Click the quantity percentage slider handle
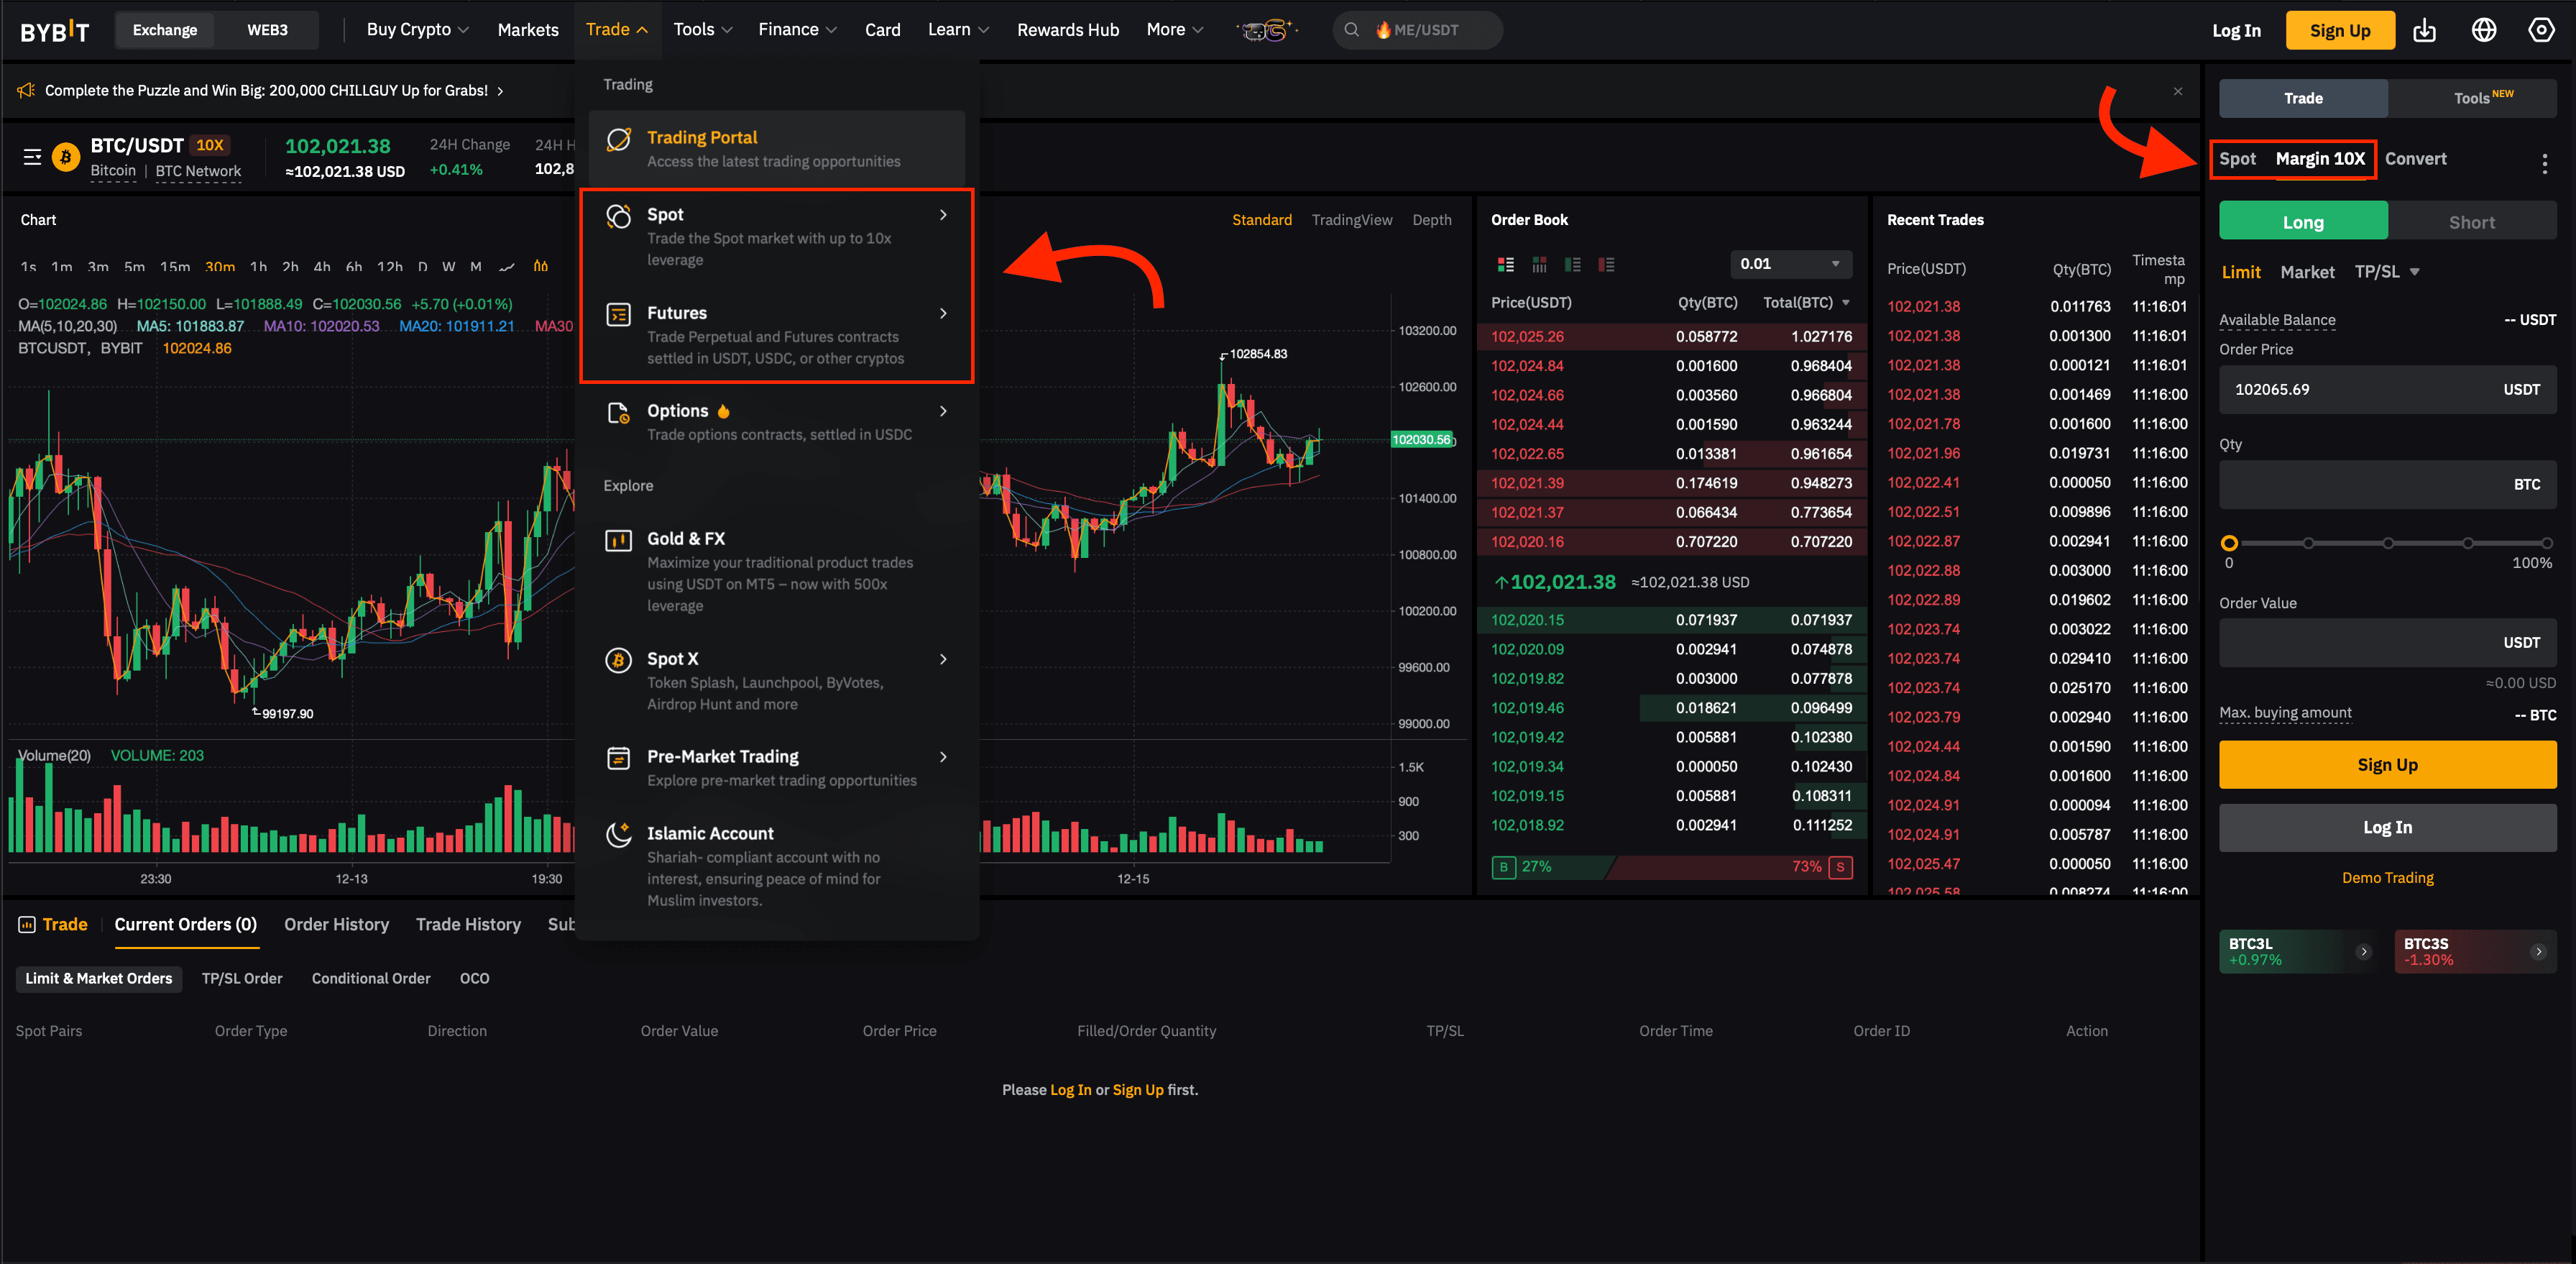2576x1264 pixels. pos(2229,543)
